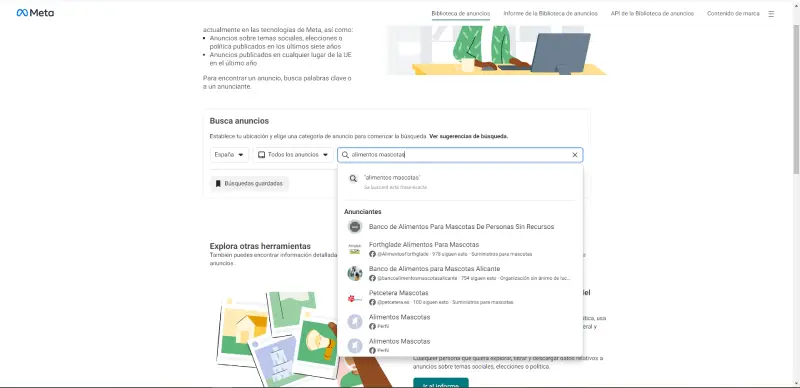
Task: Click Ver sugerencias de búsqueda link
Action: 468,136
